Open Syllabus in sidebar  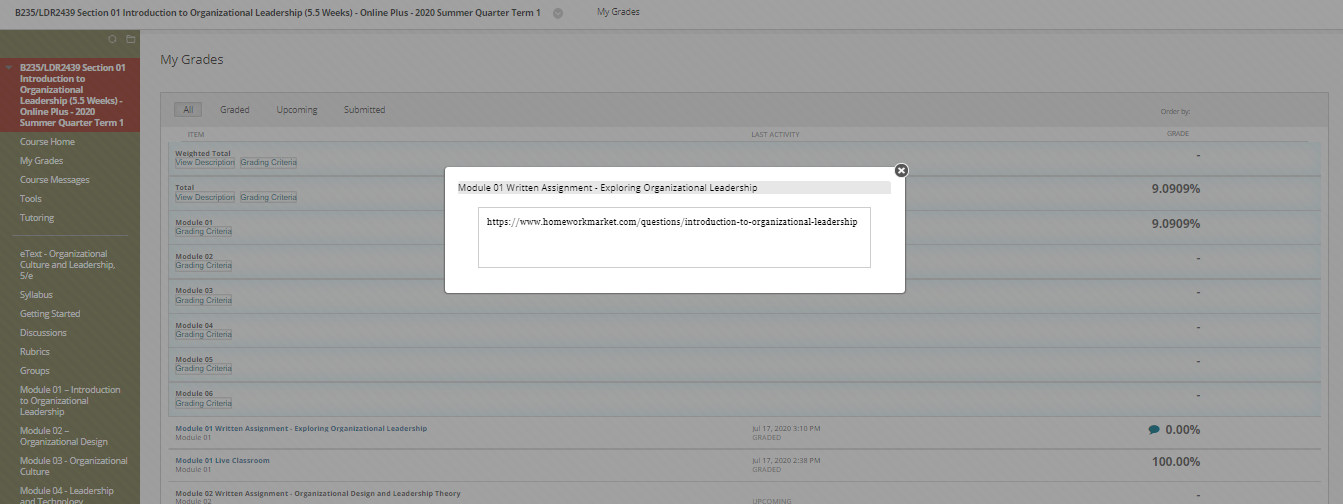click(36, 295)
